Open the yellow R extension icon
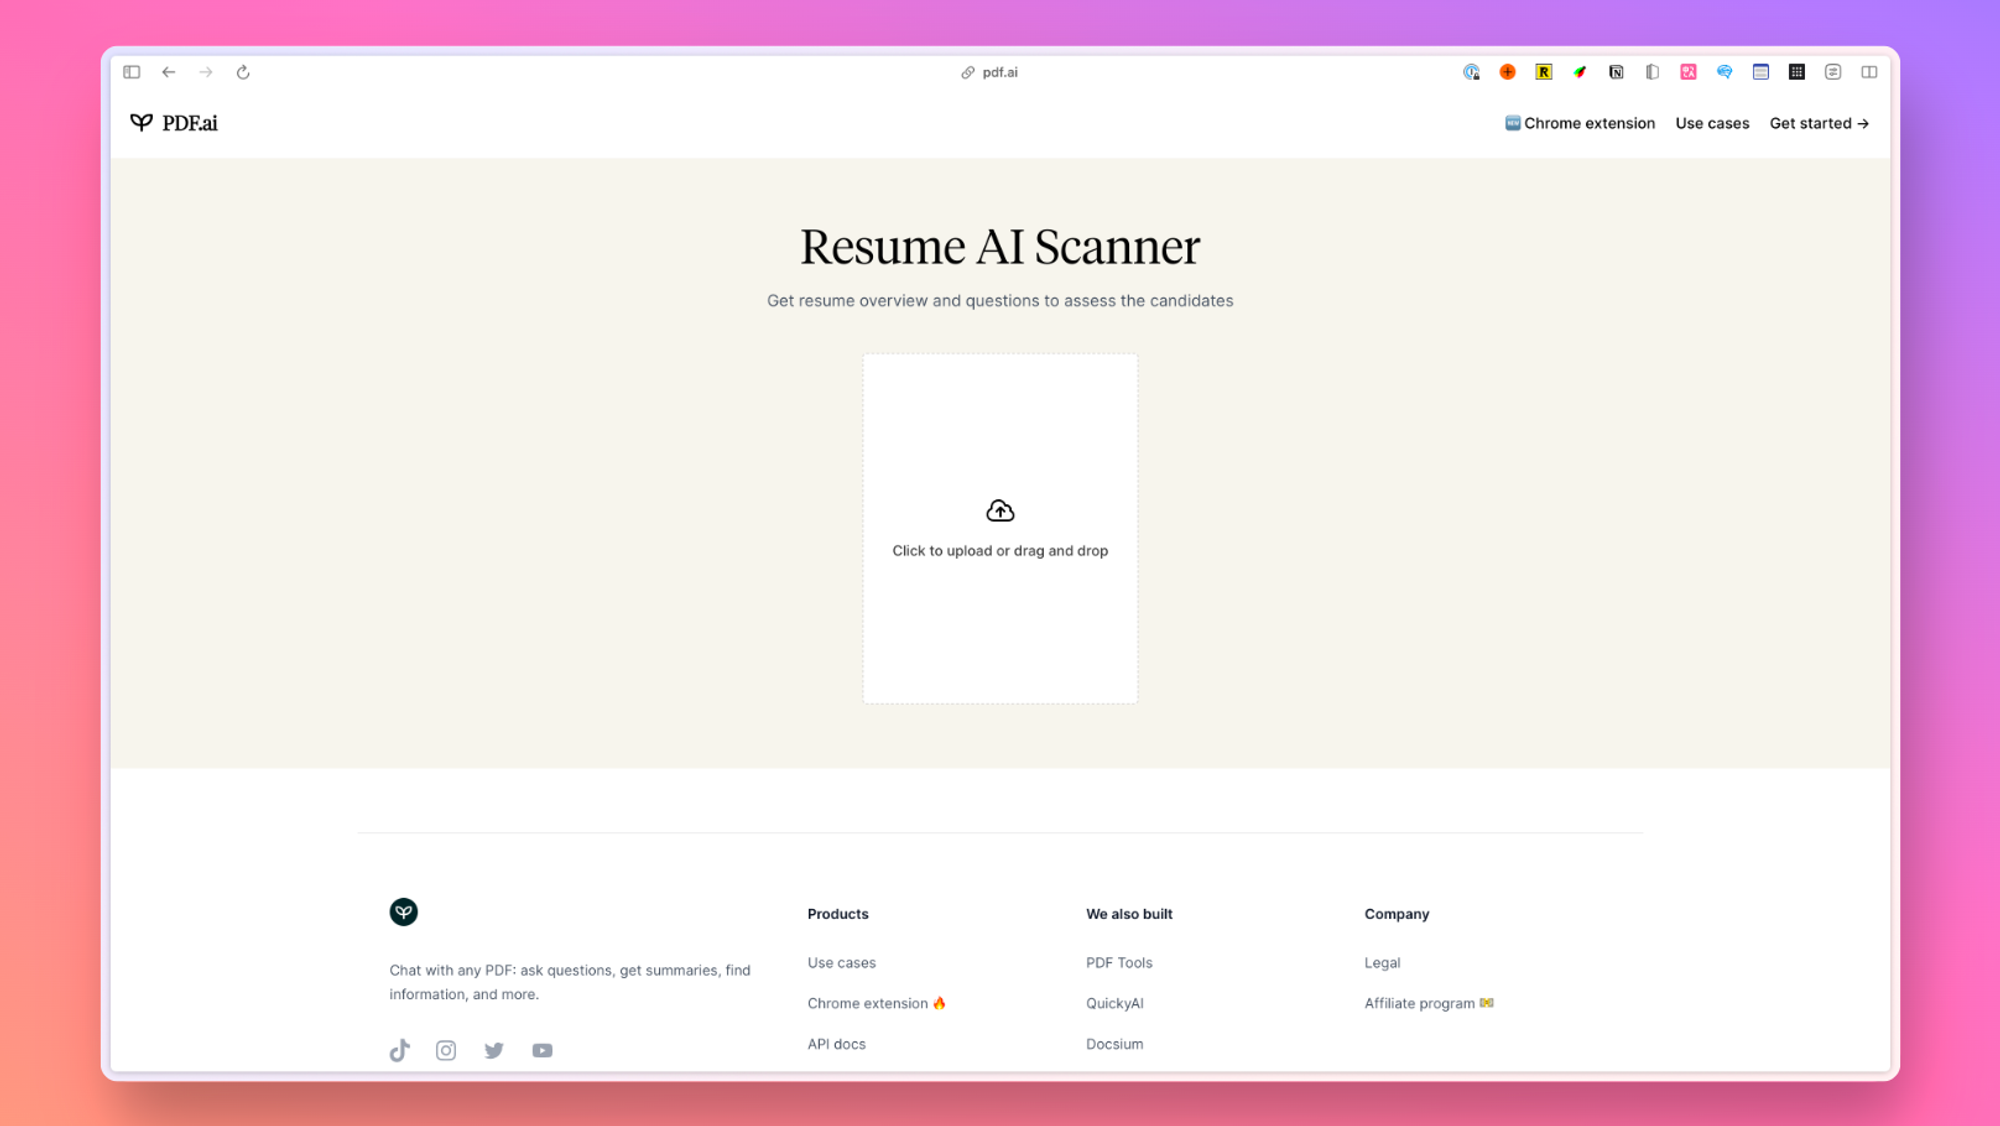This screenshot has width=2000, height=1126. coord(1544,72)
